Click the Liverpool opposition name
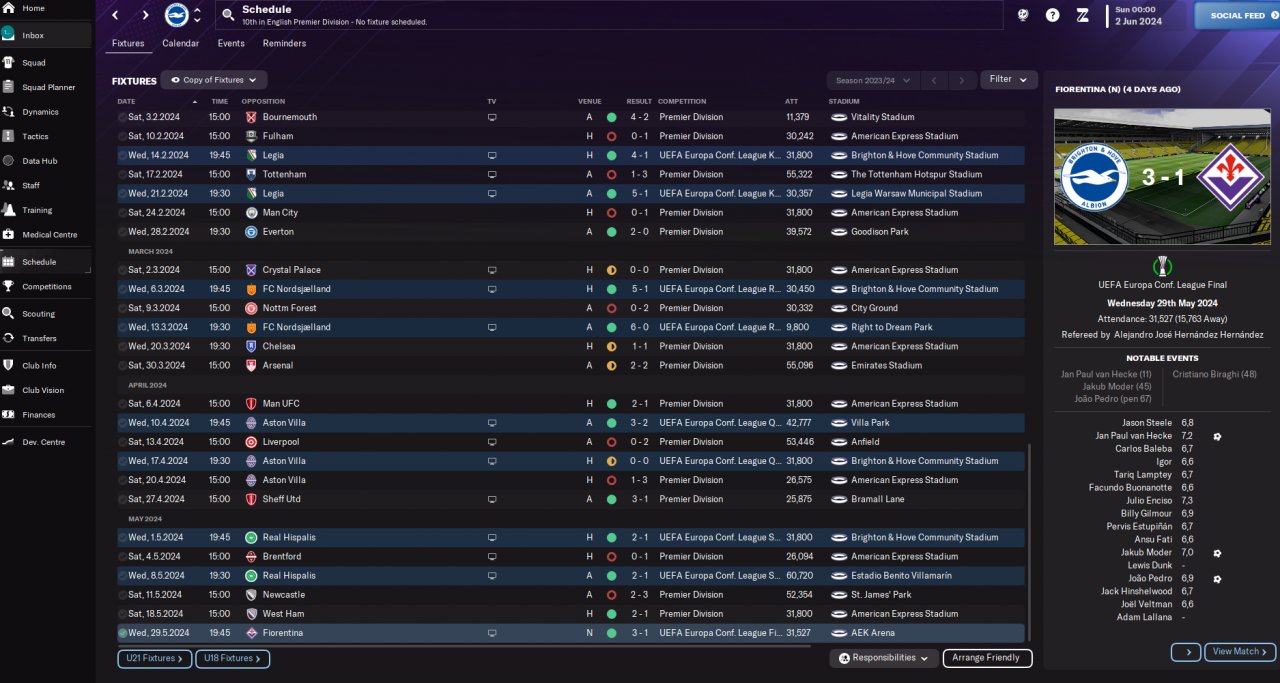Screen dimensions: 1280x683 pyautogui.click(x=281, y=442)
